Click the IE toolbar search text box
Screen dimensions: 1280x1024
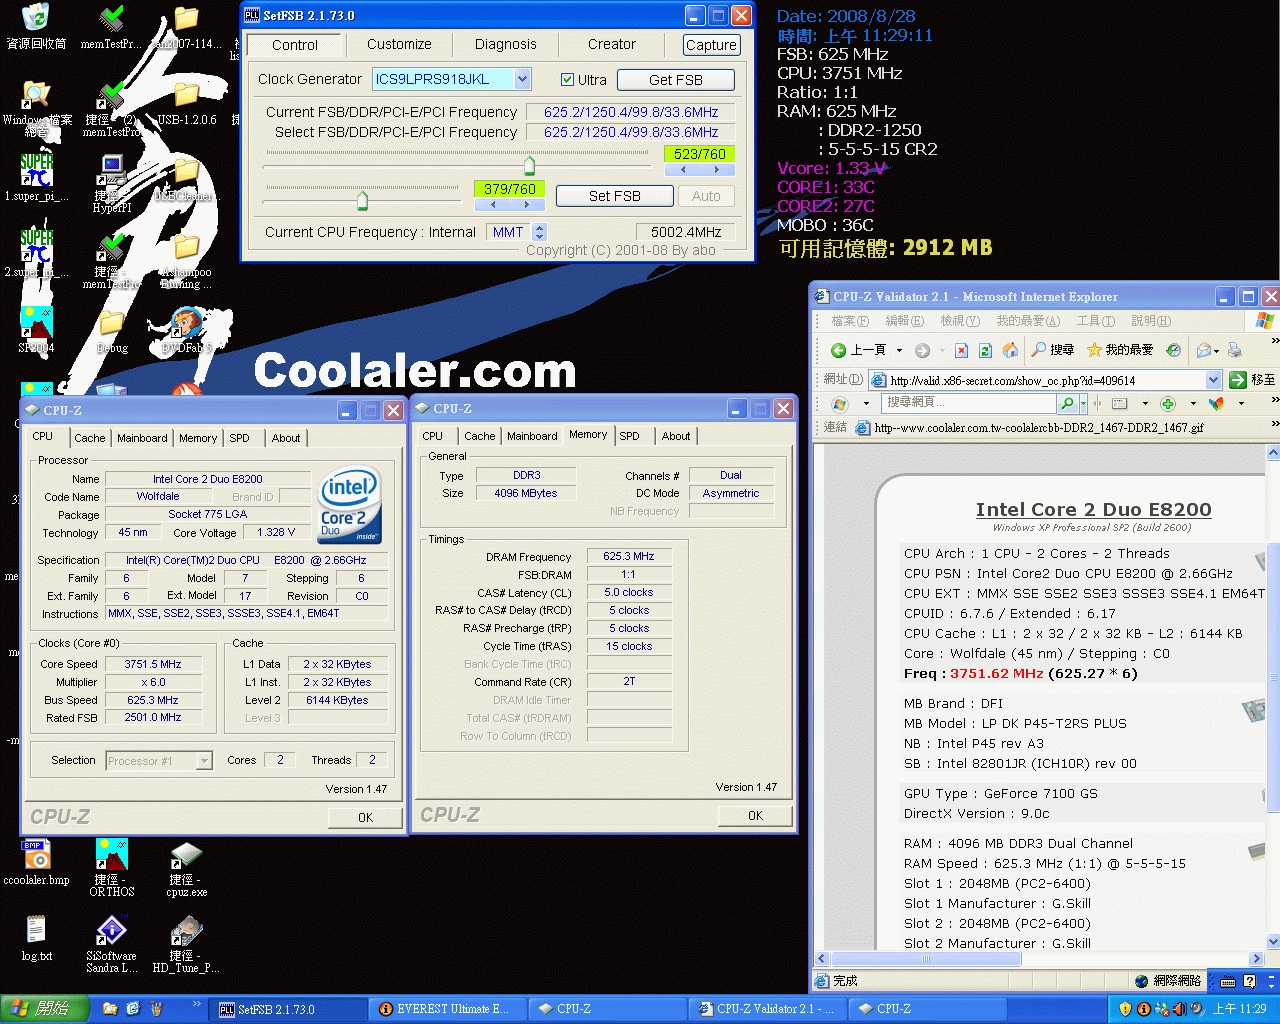click(969, 402)
